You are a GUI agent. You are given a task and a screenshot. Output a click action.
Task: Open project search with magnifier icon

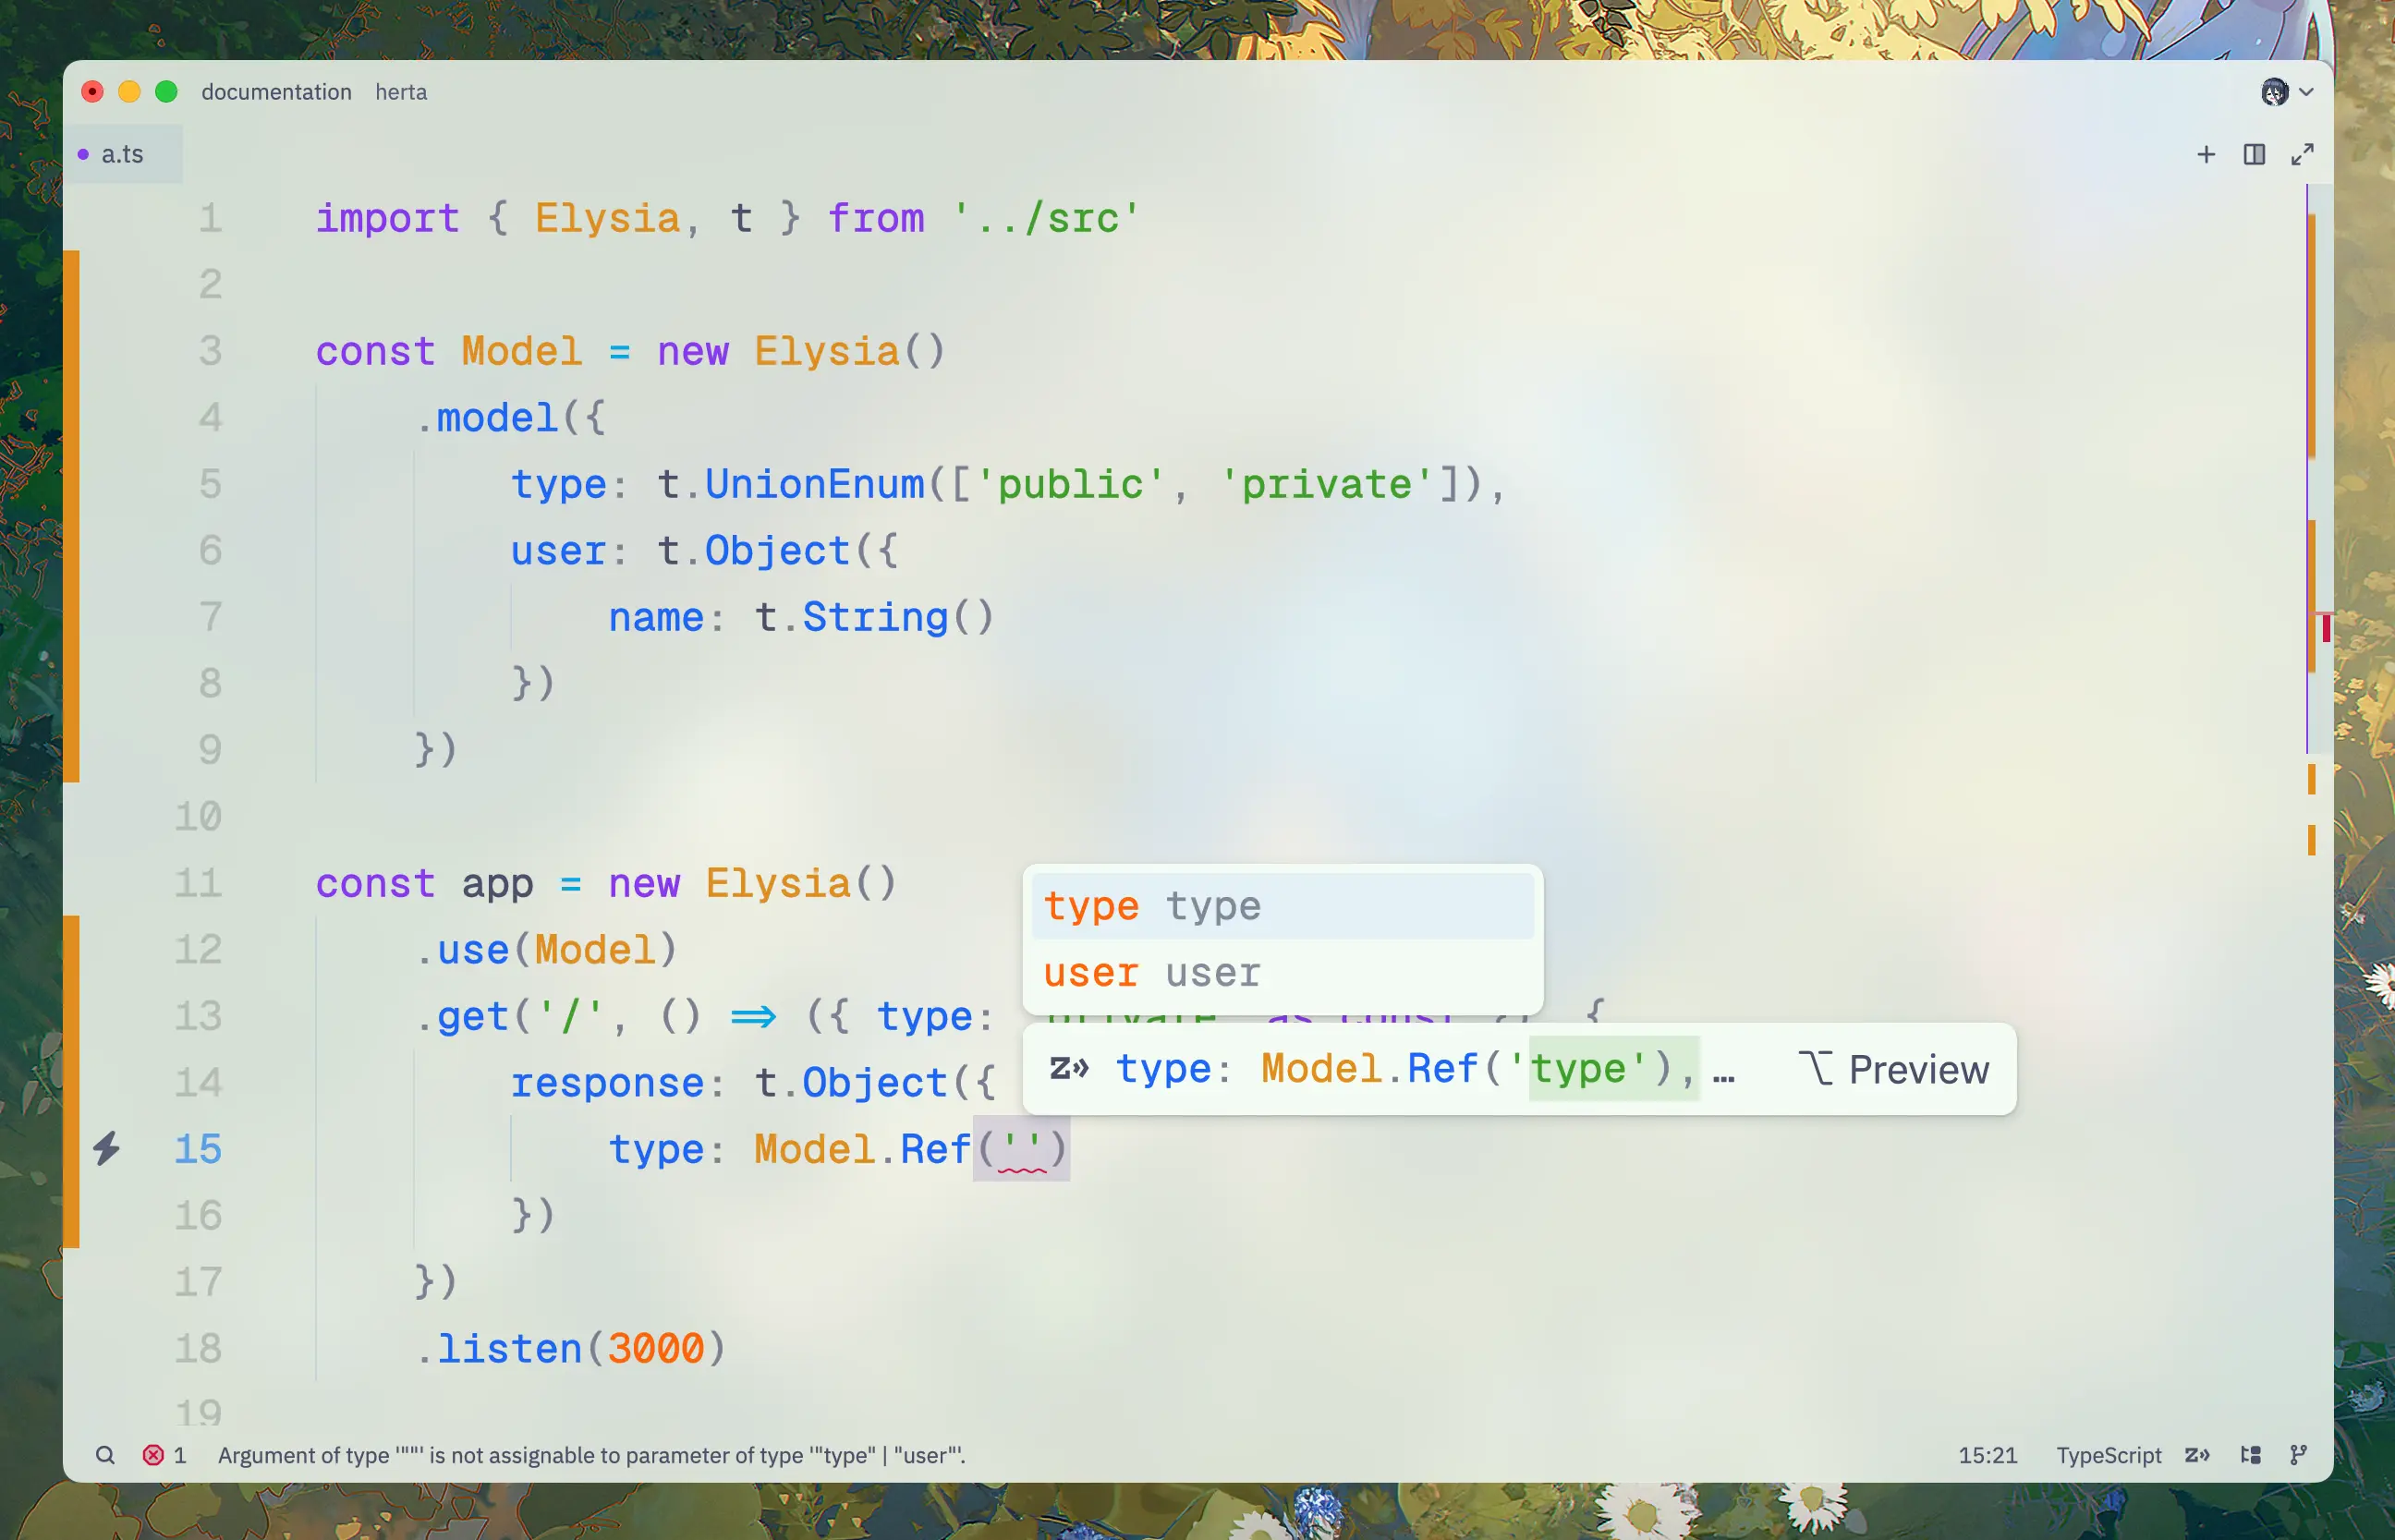click(x=105, y=1455)
